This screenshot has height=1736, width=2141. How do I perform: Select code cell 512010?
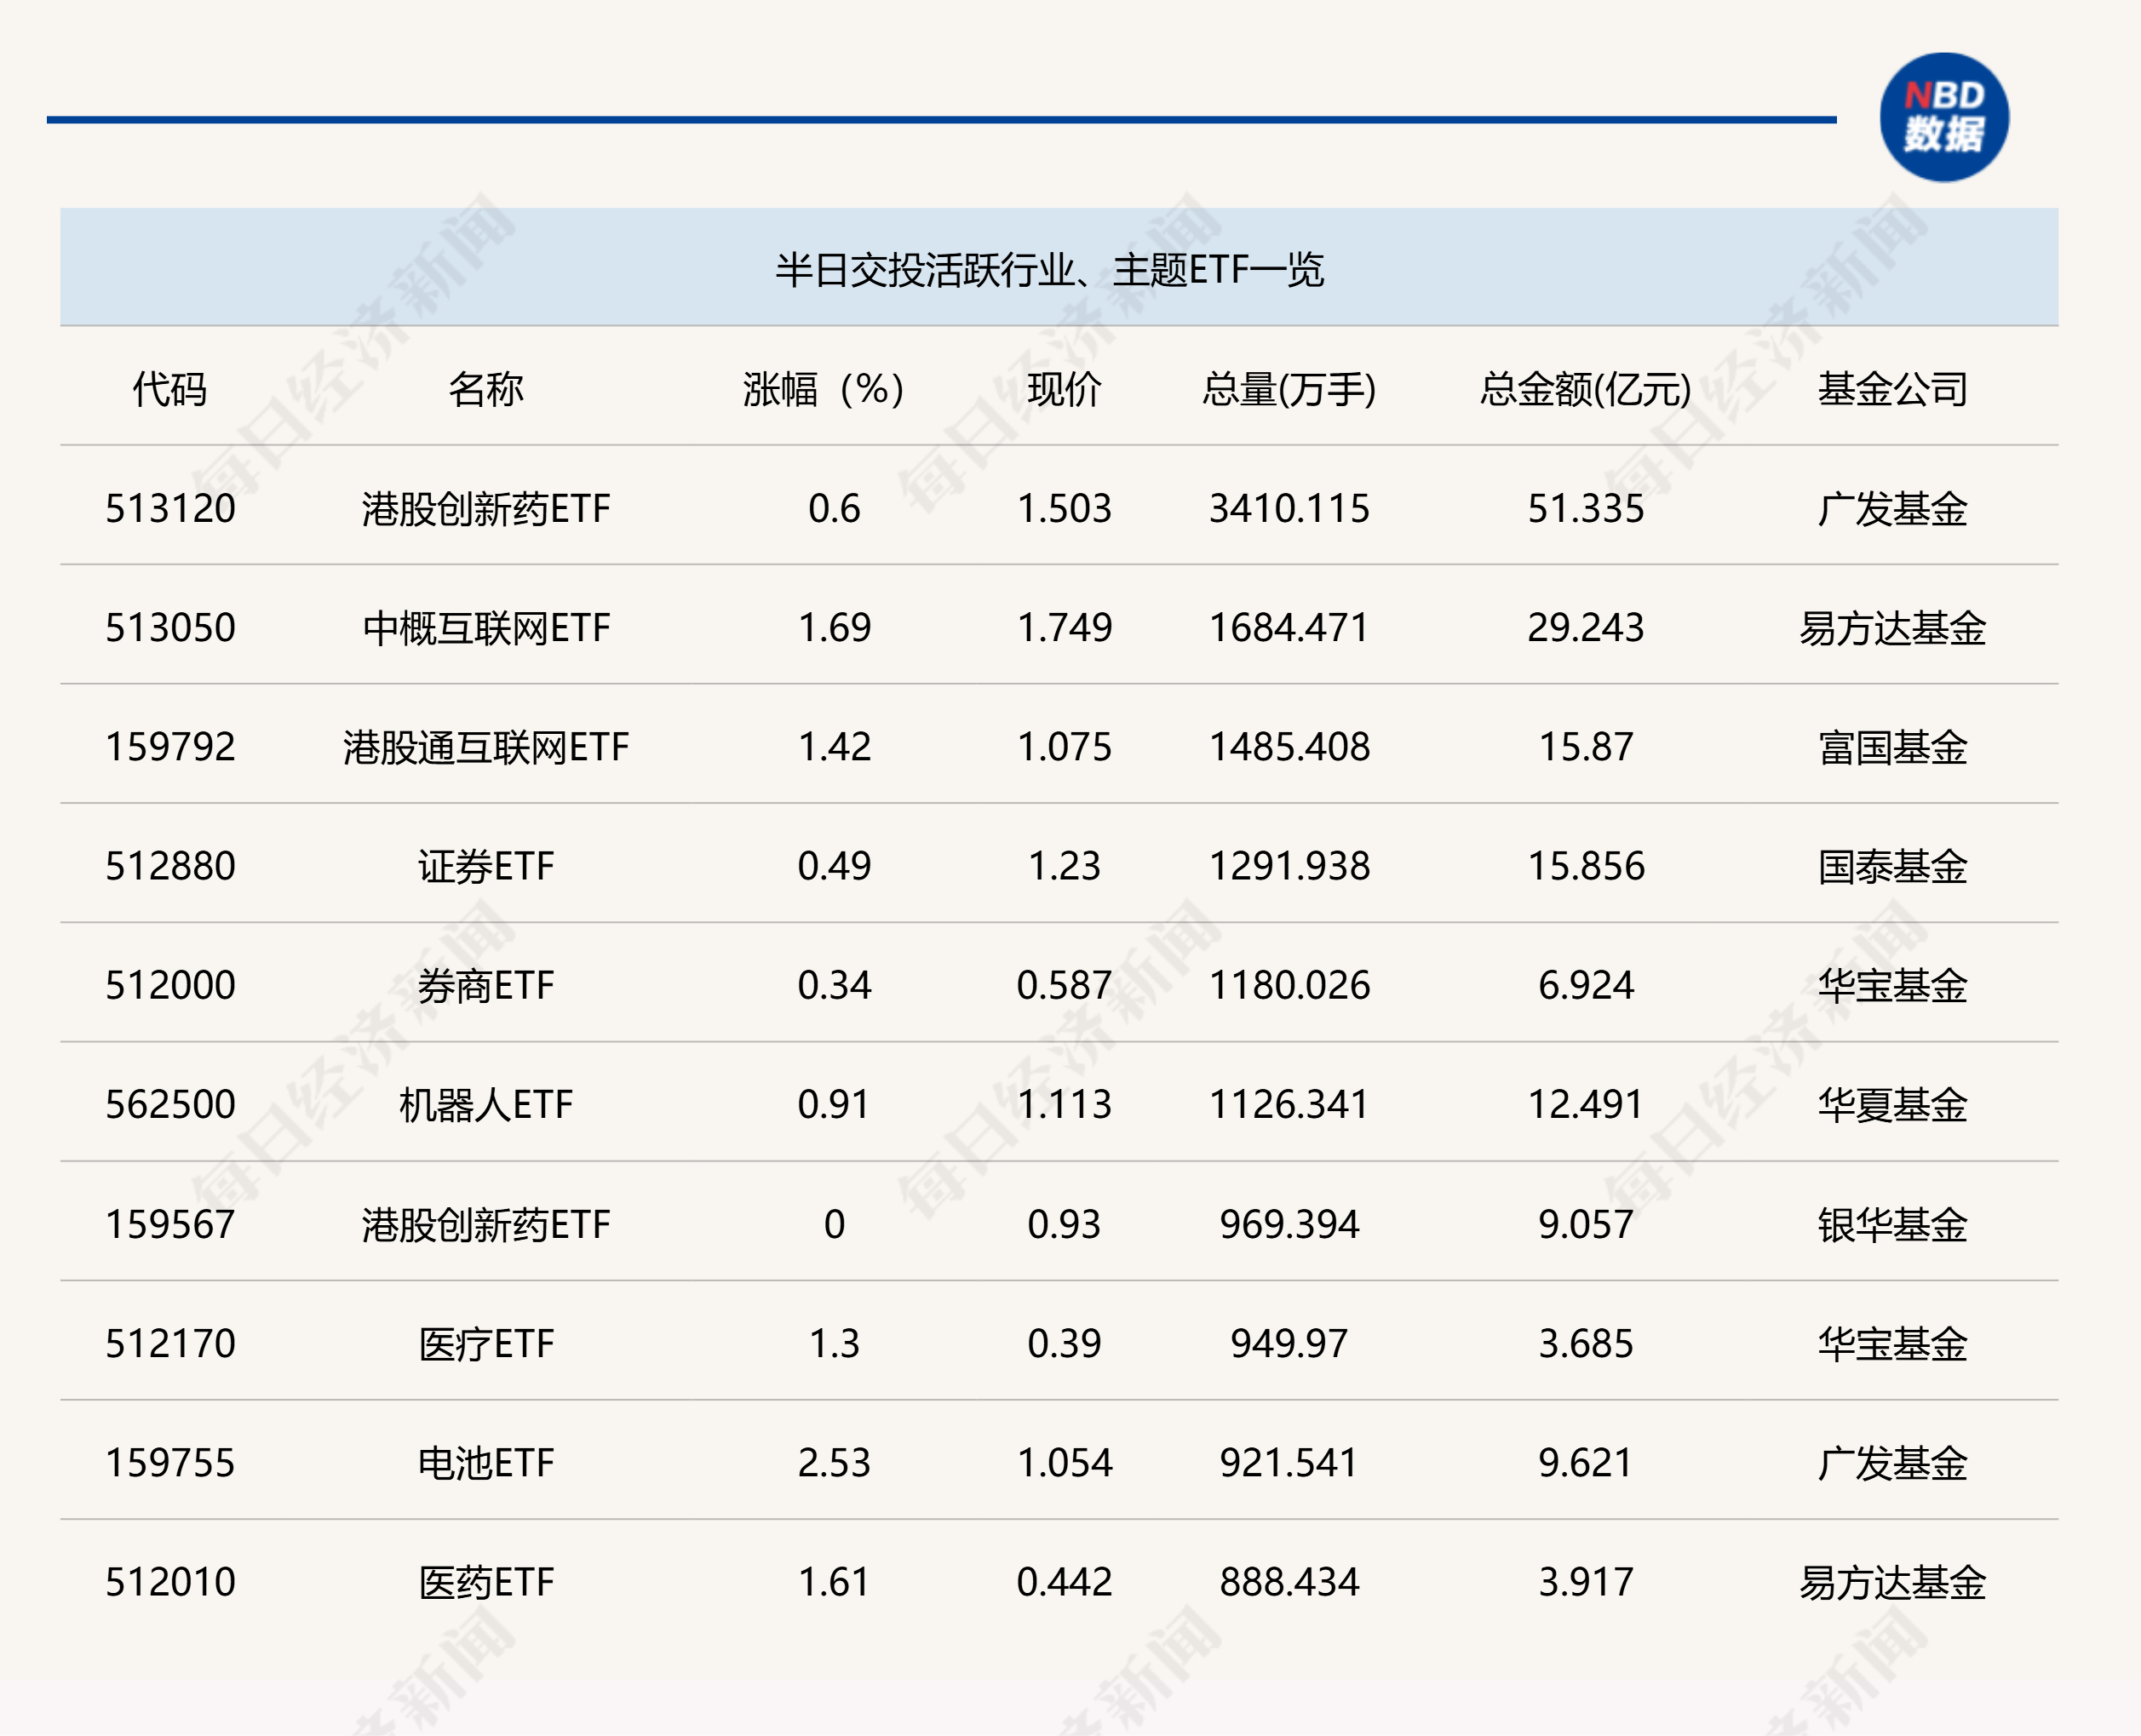click(x=171, y=1582)
